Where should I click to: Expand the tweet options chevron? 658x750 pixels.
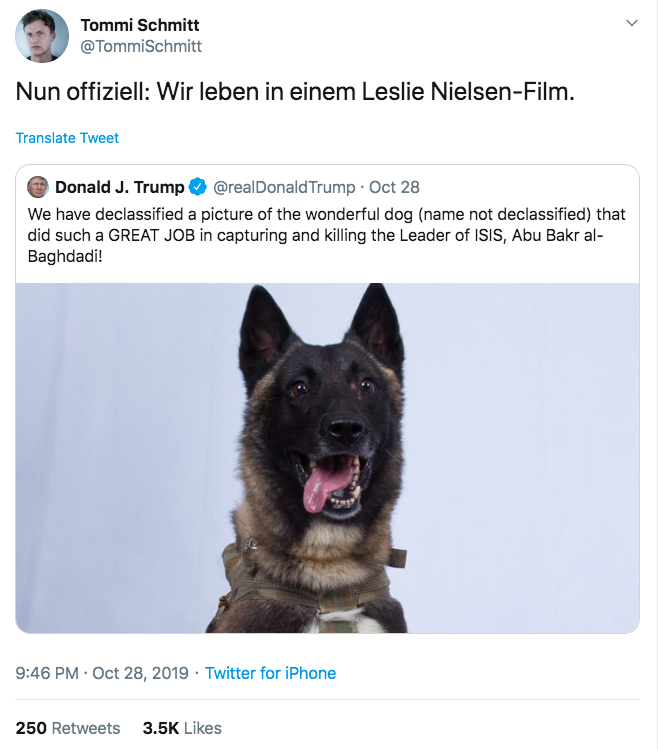pyautogui.click(x=632, y=23)
